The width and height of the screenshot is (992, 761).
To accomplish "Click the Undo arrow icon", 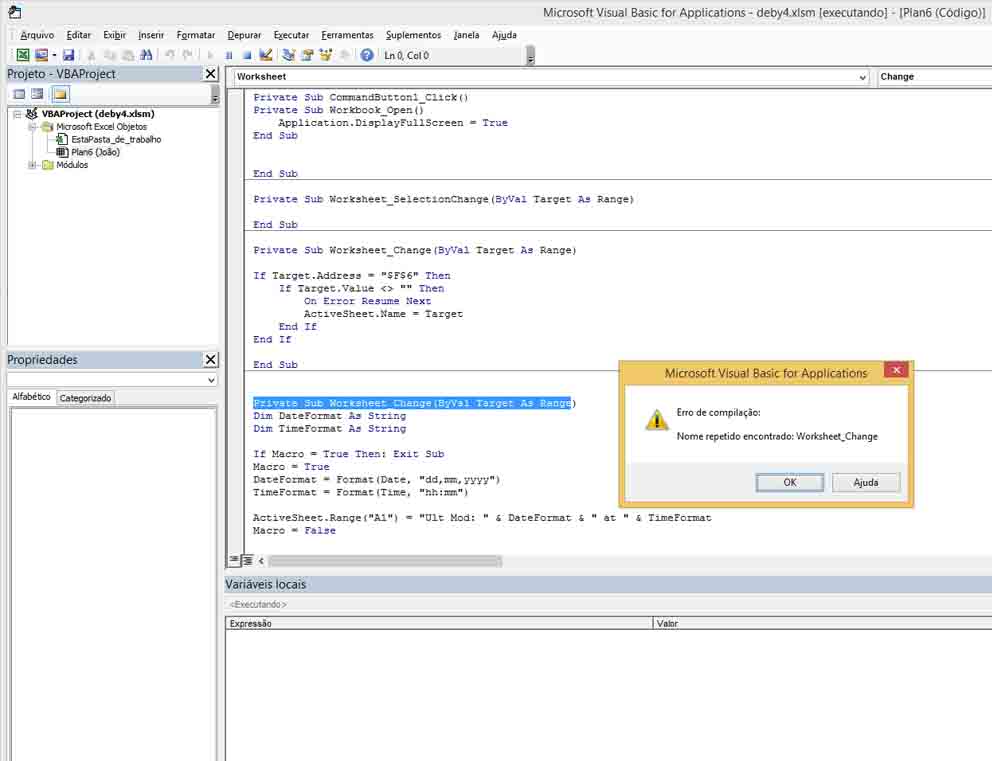I will pyautogui.click(x=170, y=55).
